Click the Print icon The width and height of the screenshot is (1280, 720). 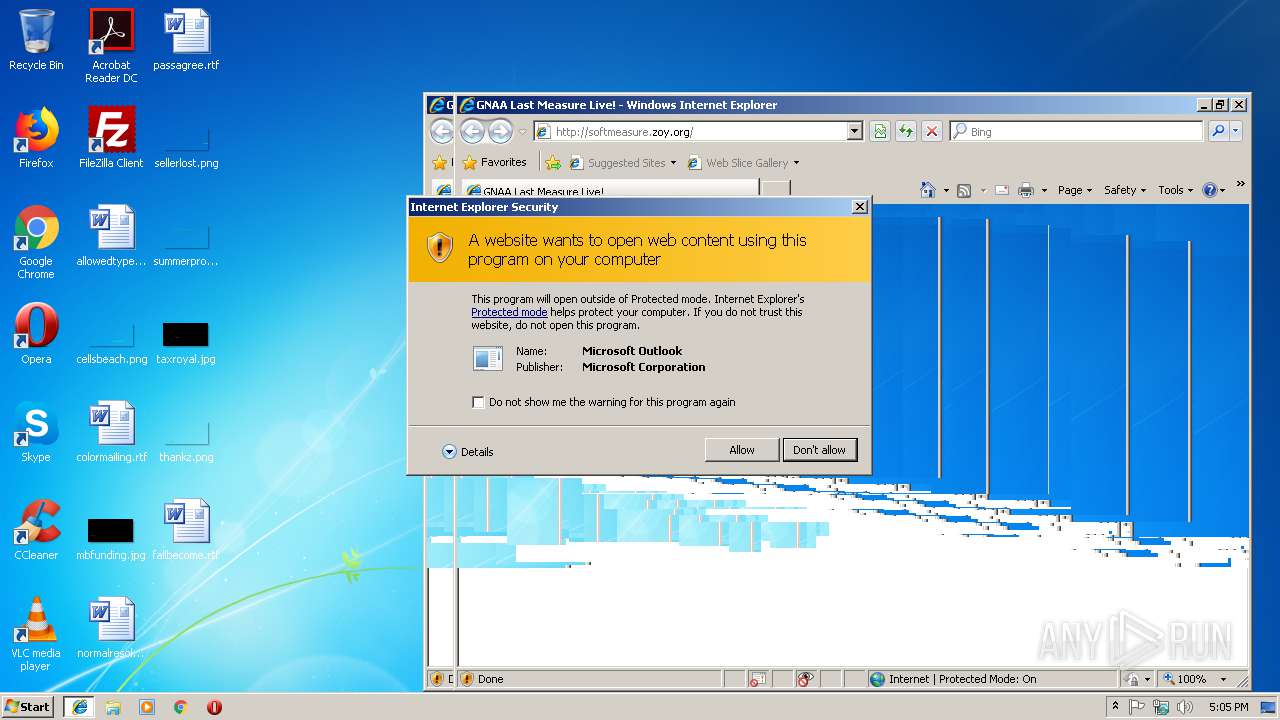[1026, 190]
